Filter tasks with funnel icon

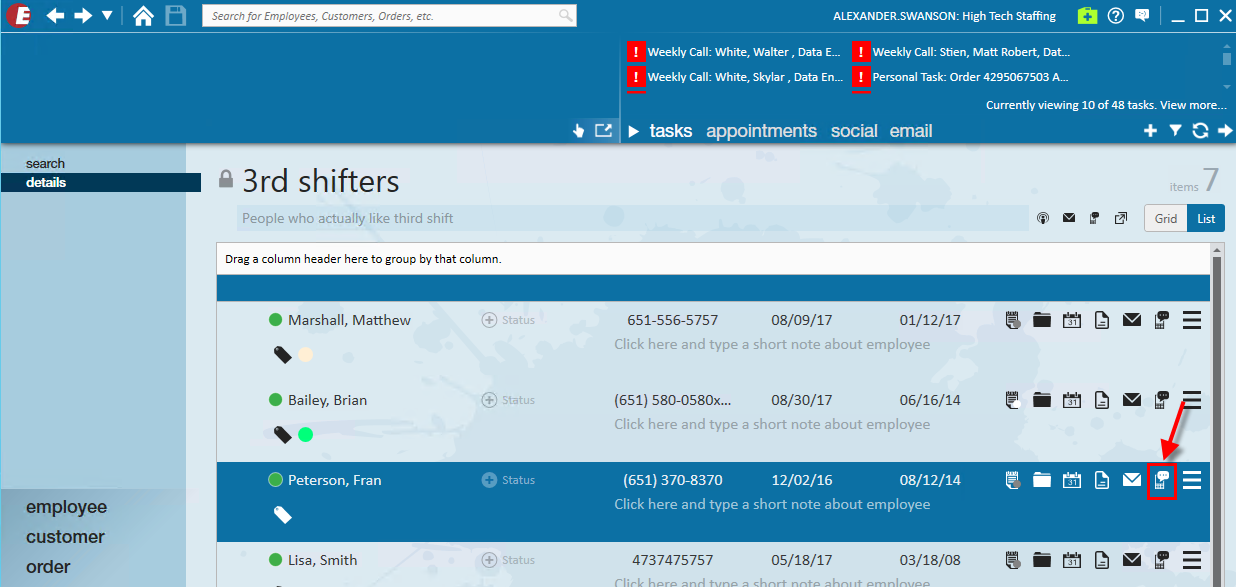click(1175, 131)
